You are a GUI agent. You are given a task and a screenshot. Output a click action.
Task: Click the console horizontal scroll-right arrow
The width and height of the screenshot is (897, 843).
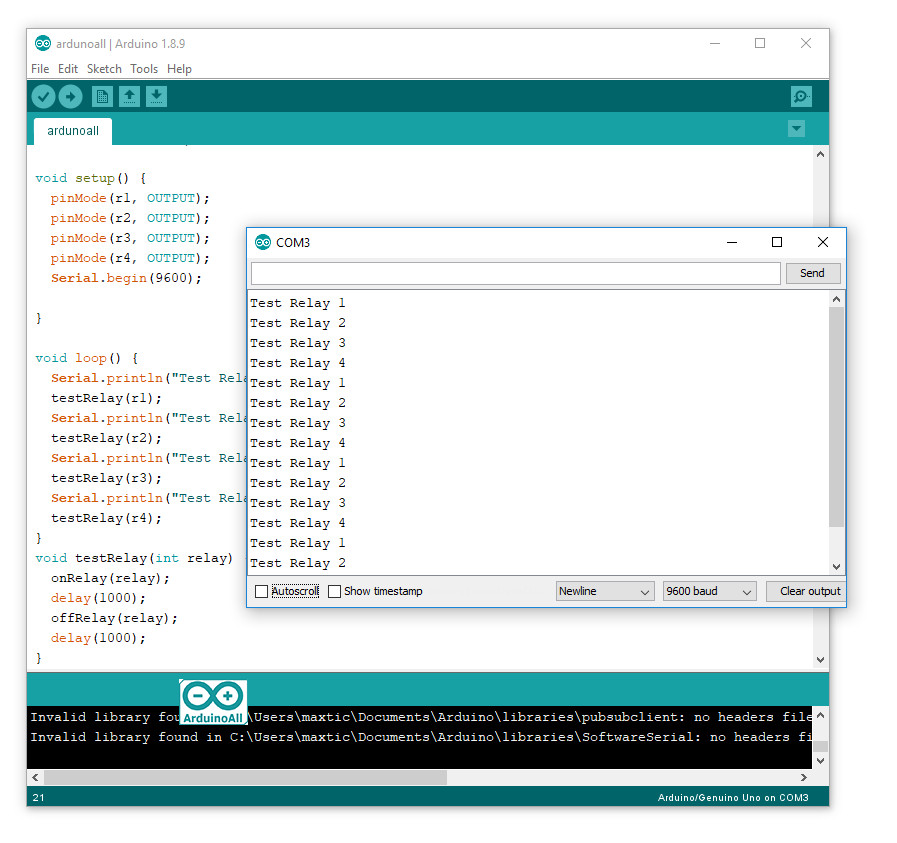(804, 777)
